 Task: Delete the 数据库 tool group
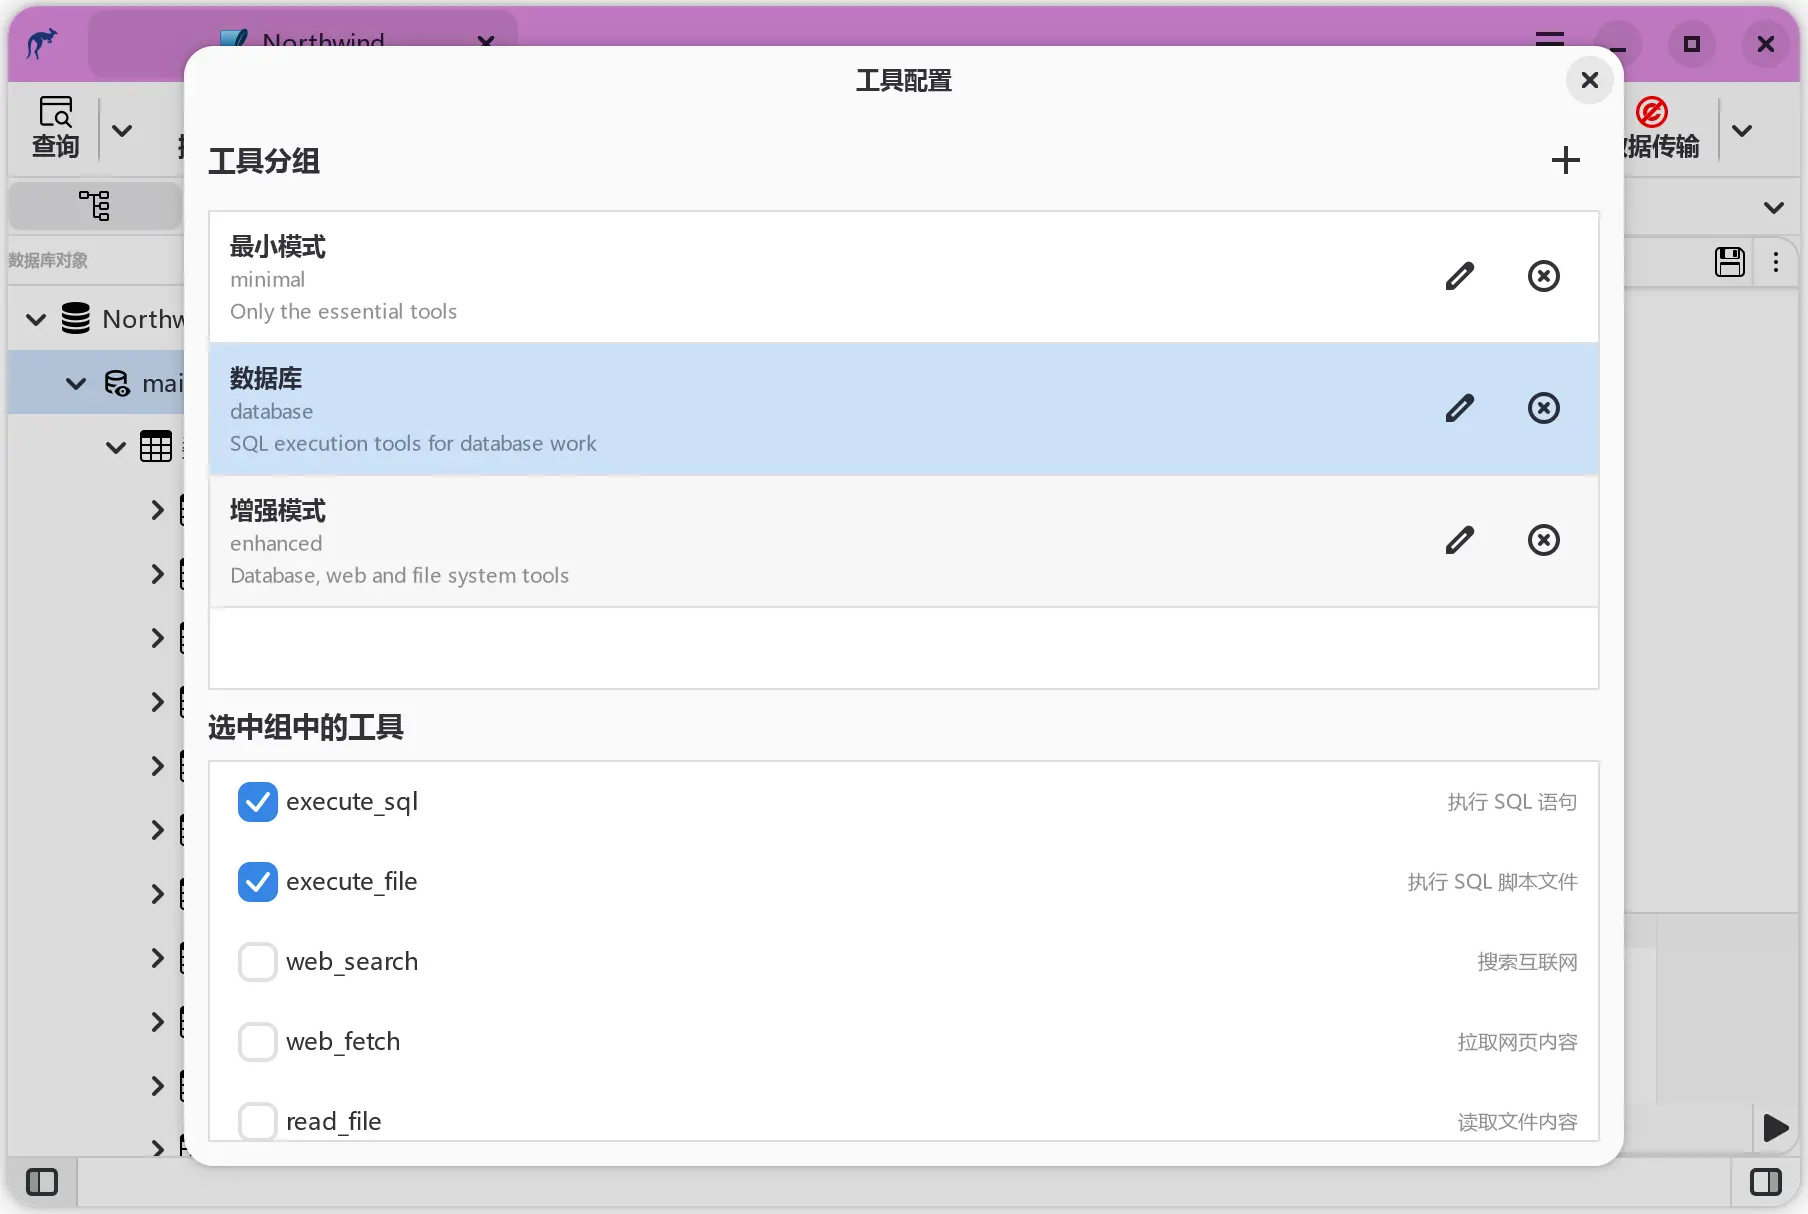[x=1544, y=408]
